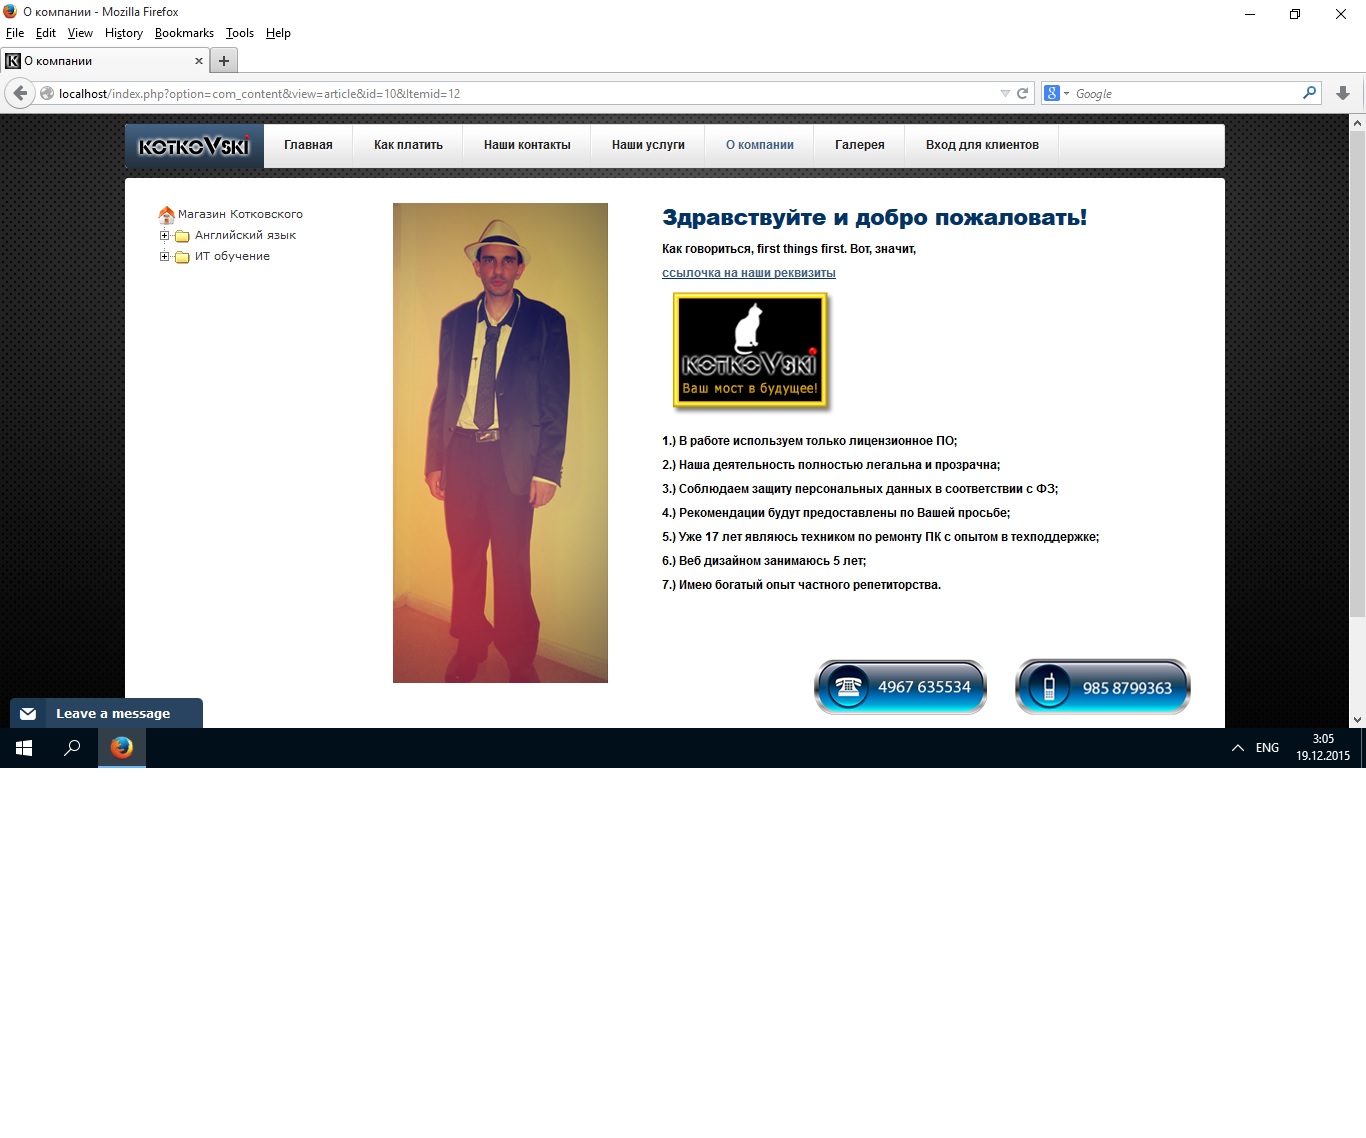1366x1138 pixels.
Task: Expand the 'Английский язык' tree node
Action: pos(165,236)
